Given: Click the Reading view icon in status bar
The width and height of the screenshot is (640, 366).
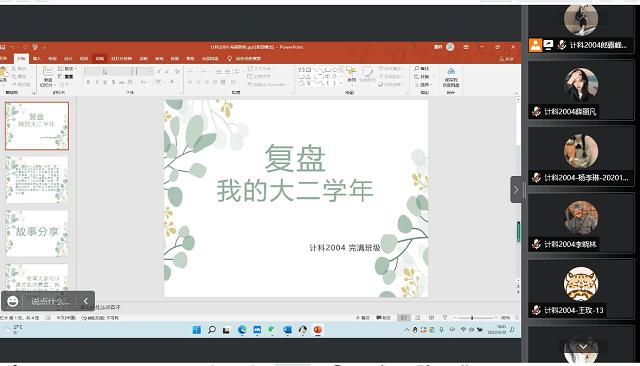Looking at the screenshot, I should point(431,317).
